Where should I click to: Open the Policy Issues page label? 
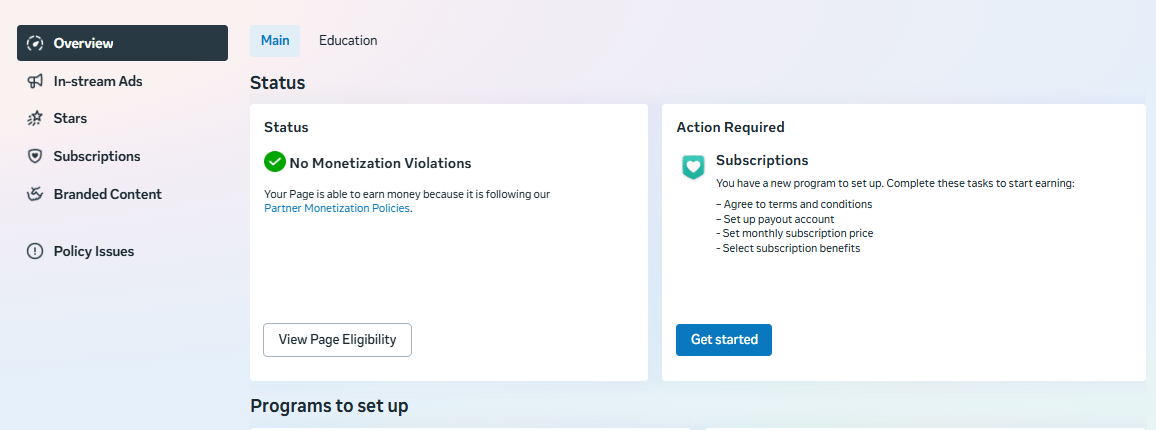point(94,252)
